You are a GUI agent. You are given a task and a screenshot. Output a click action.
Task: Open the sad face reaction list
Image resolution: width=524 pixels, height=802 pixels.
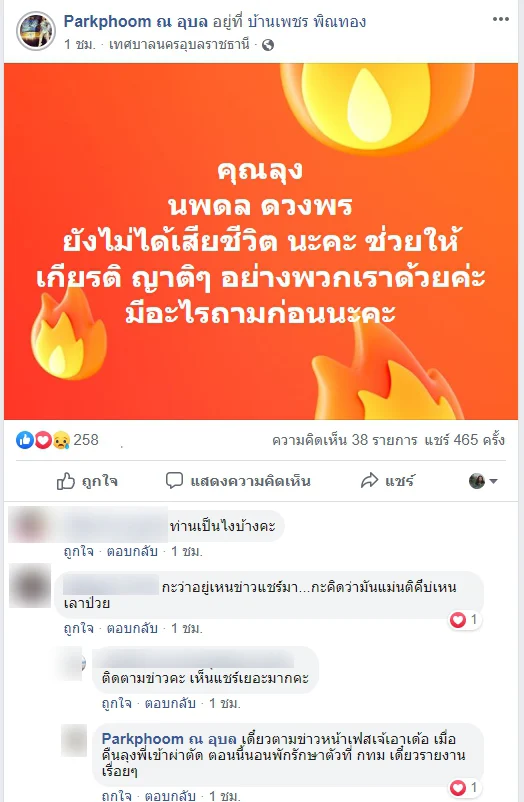[61, 440]
